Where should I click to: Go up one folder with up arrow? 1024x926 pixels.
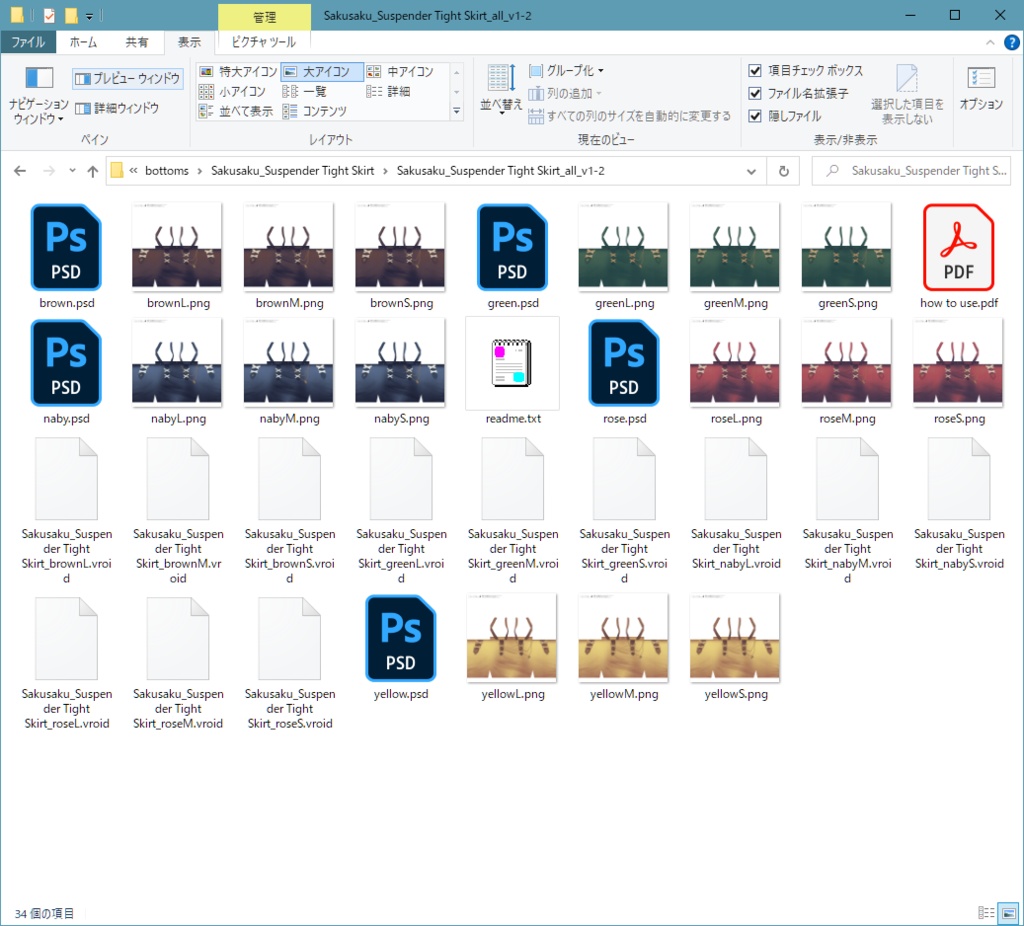(93, 171)
